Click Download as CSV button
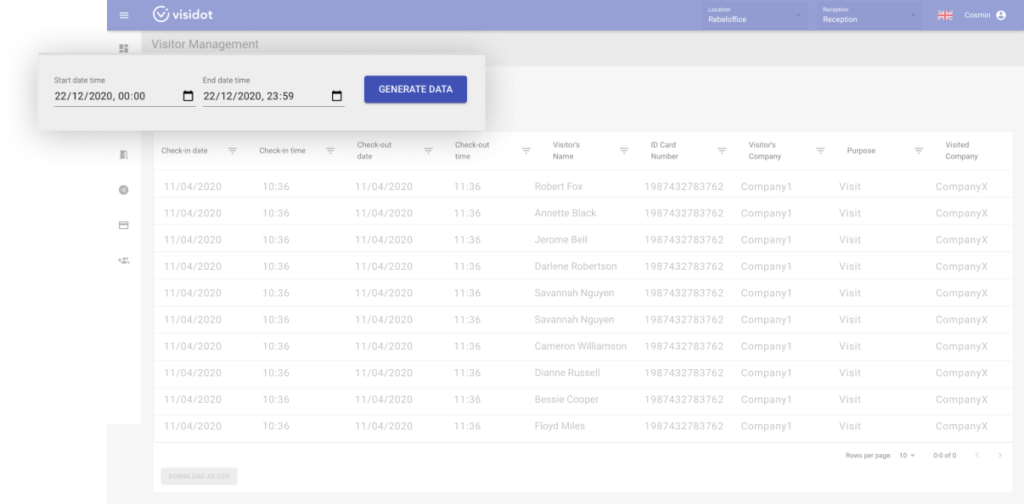This screenshot has height=504, width=1024. [x=199, y=477]
